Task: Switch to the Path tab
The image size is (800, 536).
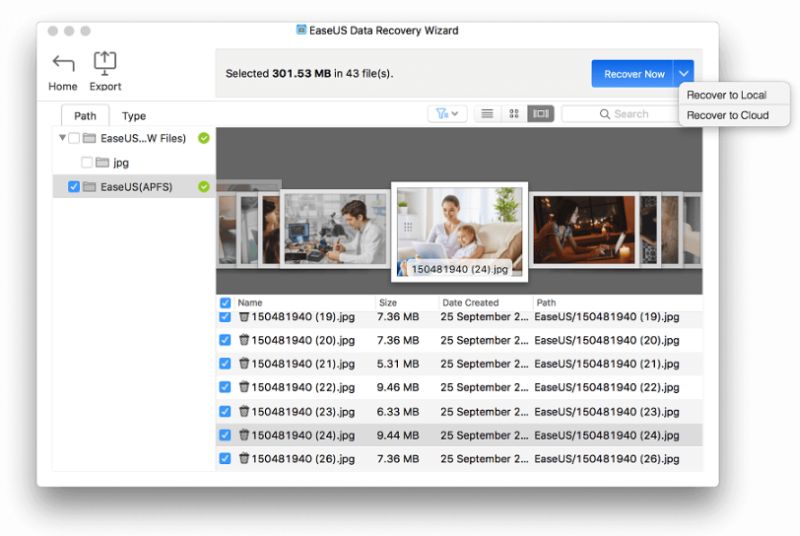Action: 85,116
